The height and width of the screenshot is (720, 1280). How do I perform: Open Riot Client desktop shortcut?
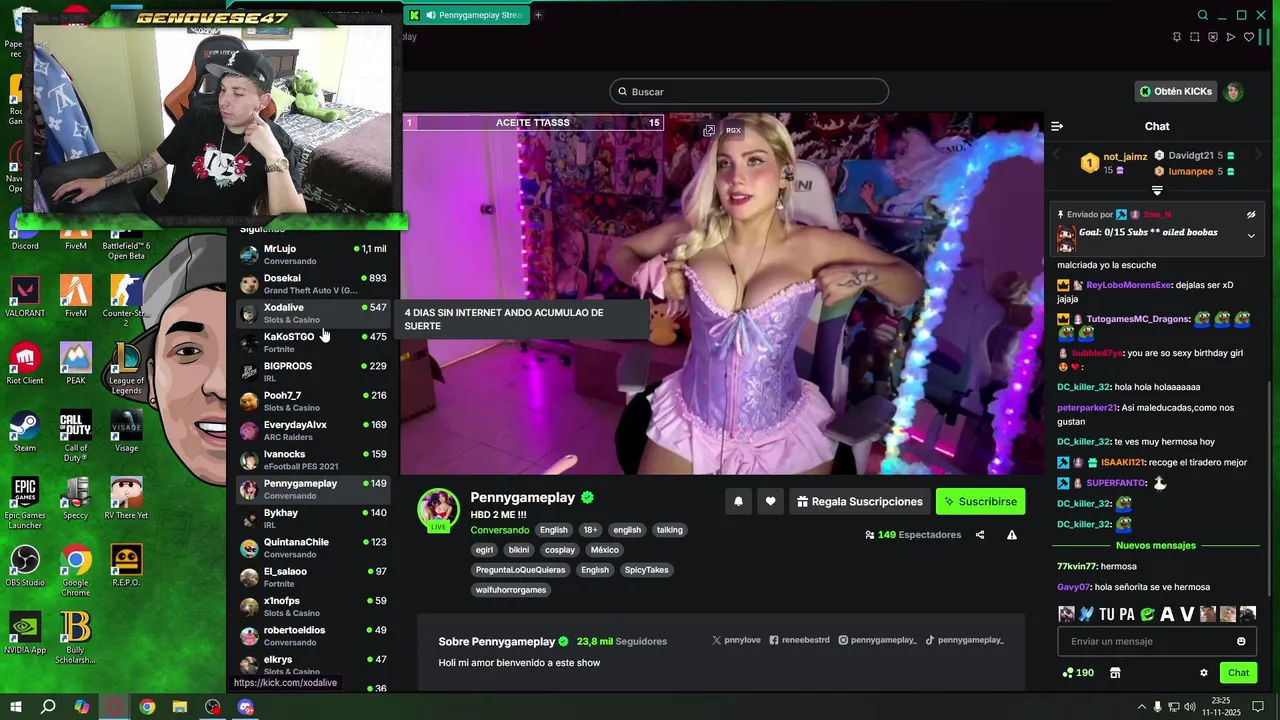tap(25, 365)
